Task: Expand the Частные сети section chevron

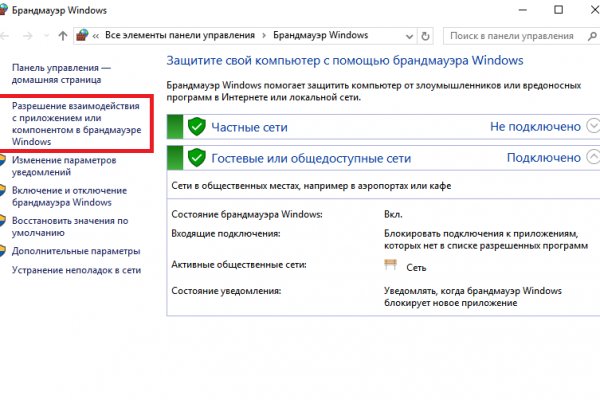Action: [x=594, y=127]
